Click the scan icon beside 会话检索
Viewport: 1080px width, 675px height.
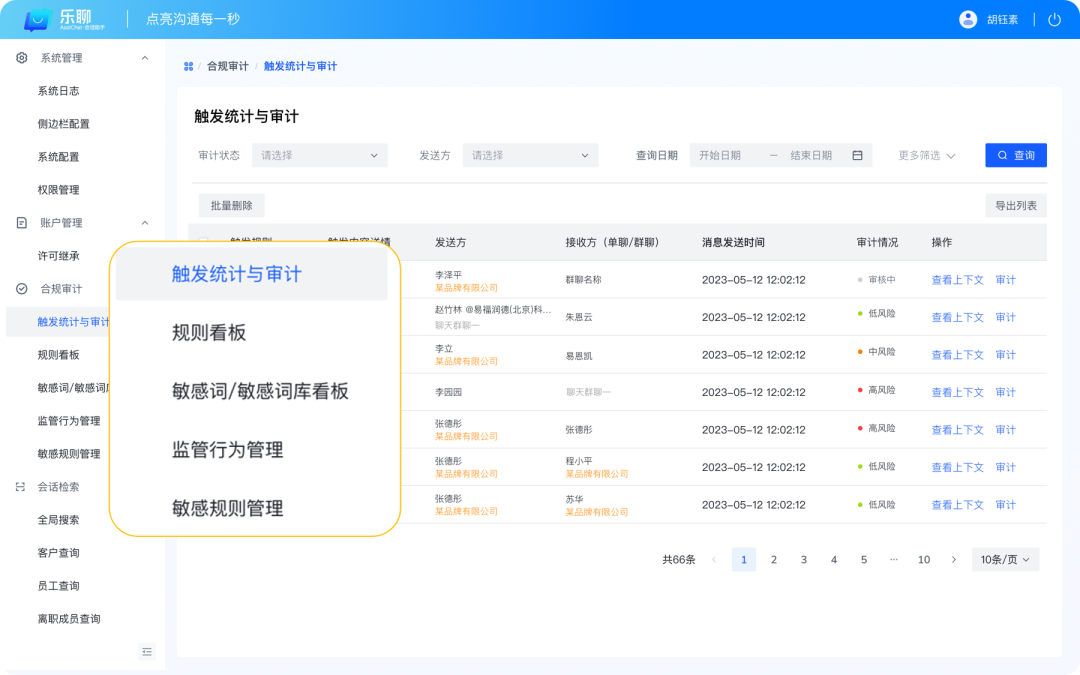coord(22,487)
